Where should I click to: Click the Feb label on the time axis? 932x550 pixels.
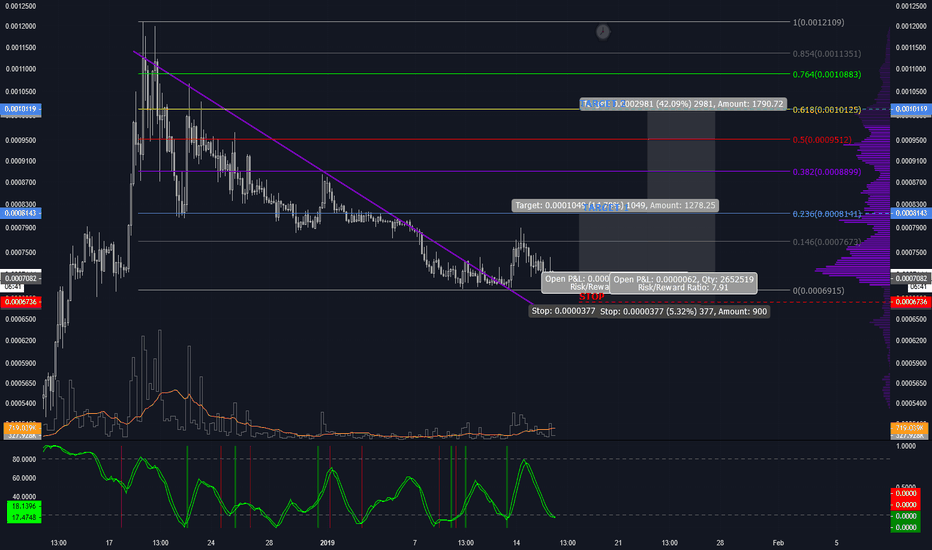pyautogui.click(x=778, y=542)
